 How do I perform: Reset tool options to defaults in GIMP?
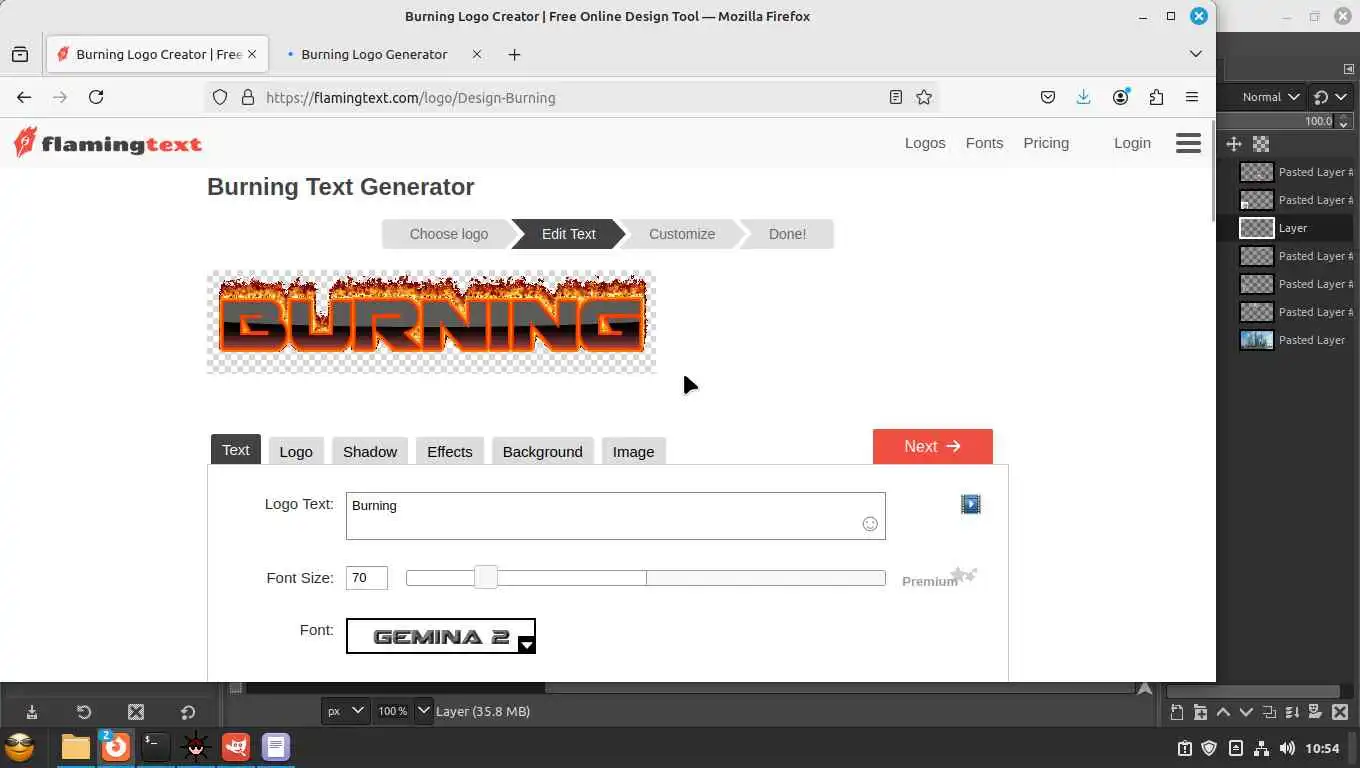pyautogui.click(x=188, y=712)
